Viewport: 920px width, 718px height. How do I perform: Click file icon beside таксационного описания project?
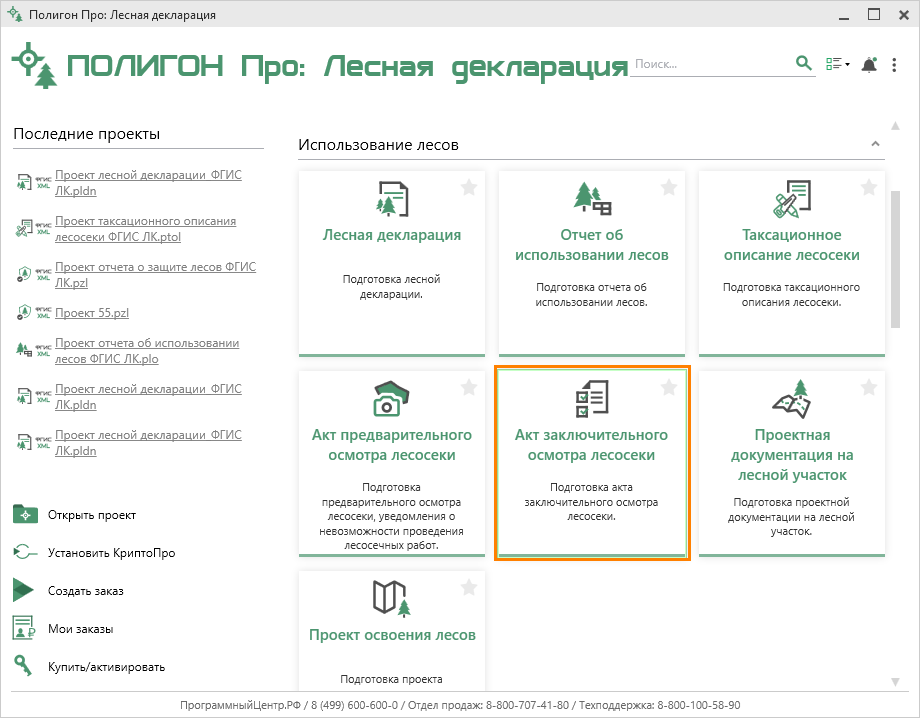(23, 228)
